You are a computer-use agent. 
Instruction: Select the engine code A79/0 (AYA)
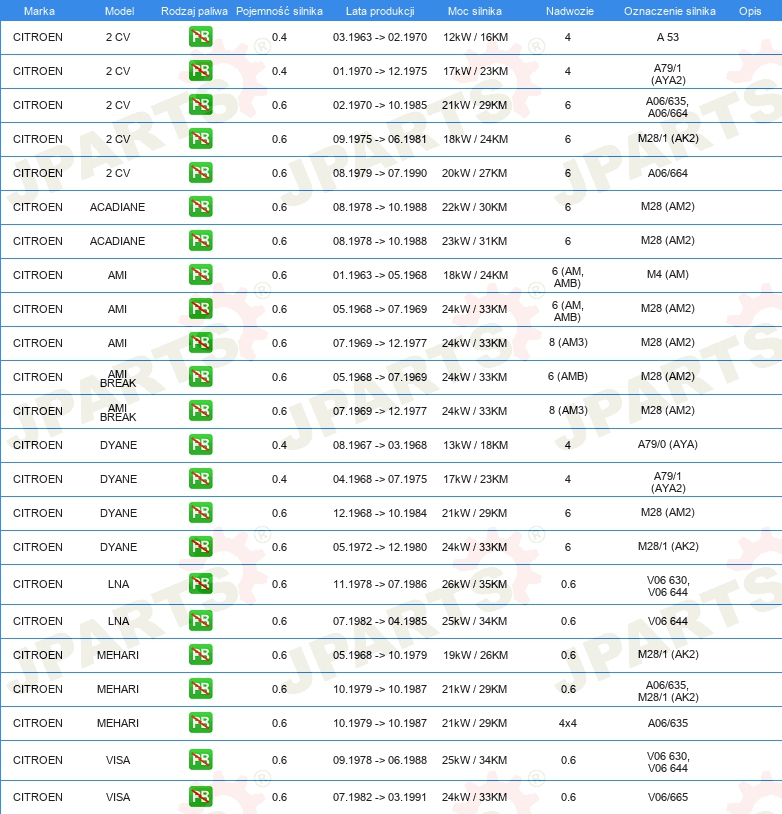pos(668,444)
